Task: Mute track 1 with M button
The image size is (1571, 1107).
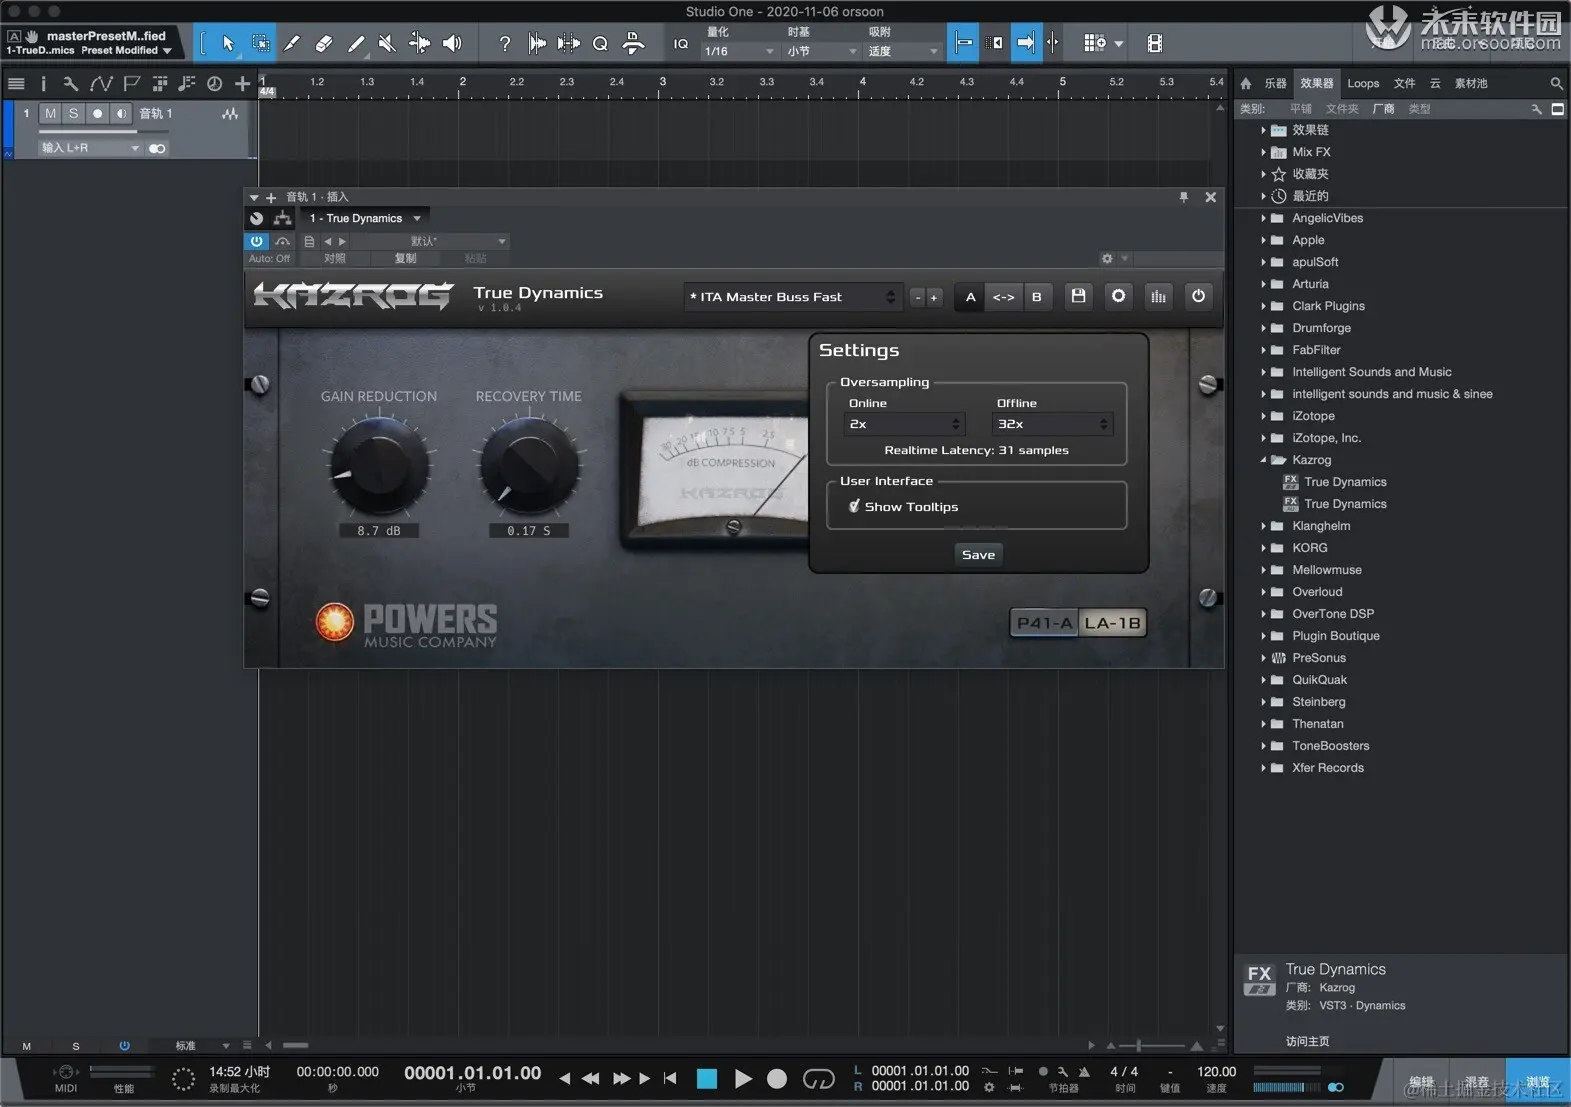Action: 51,114
